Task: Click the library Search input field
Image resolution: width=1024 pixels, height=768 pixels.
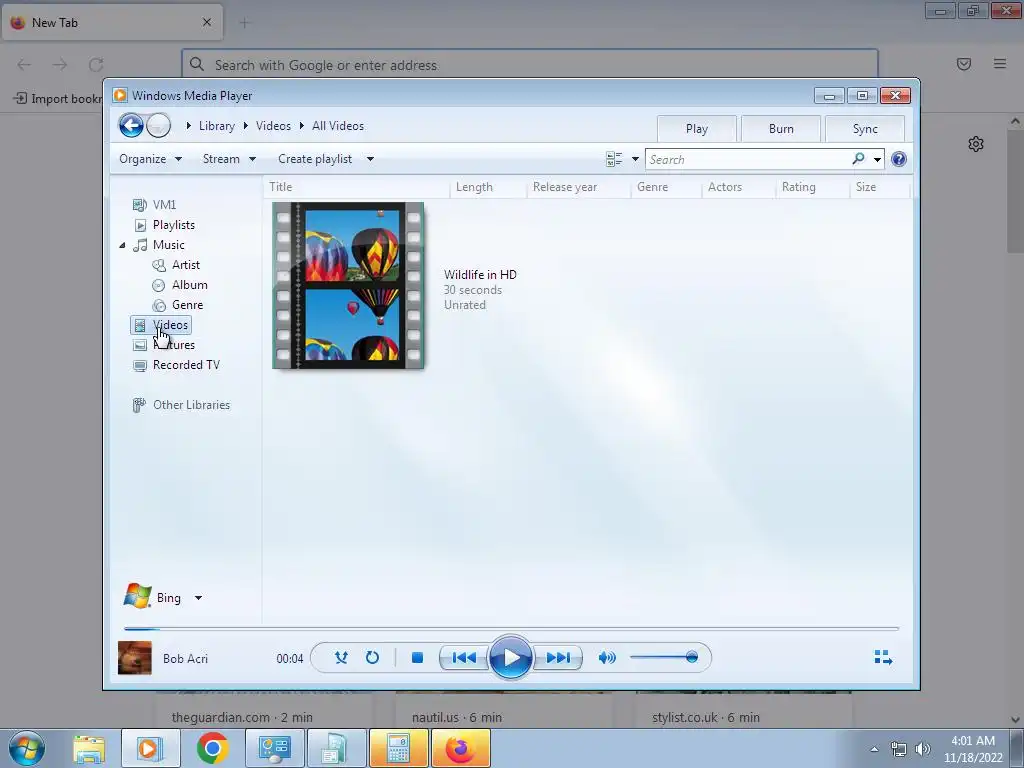Action: [747, 159]
